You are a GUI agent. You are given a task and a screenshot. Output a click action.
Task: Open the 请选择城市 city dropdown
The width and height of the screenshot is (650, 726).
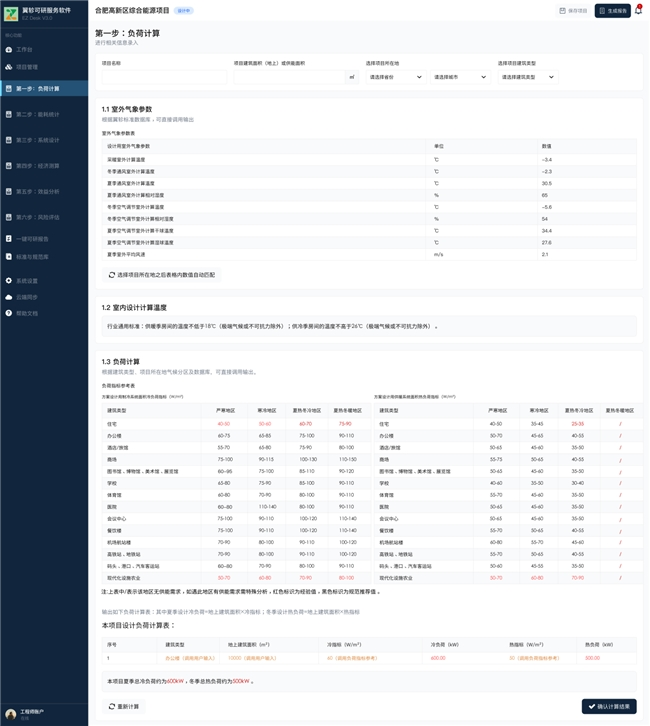(459, 77)
